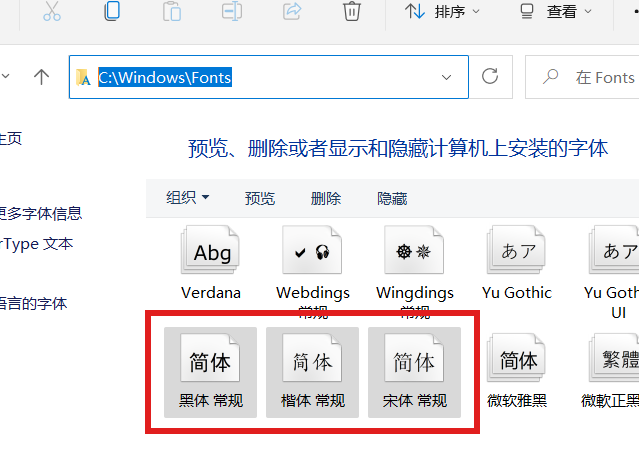Screen dimensions: 639x460
Task: Open the 组织 organize menu
Action: (x=187, y=198)
